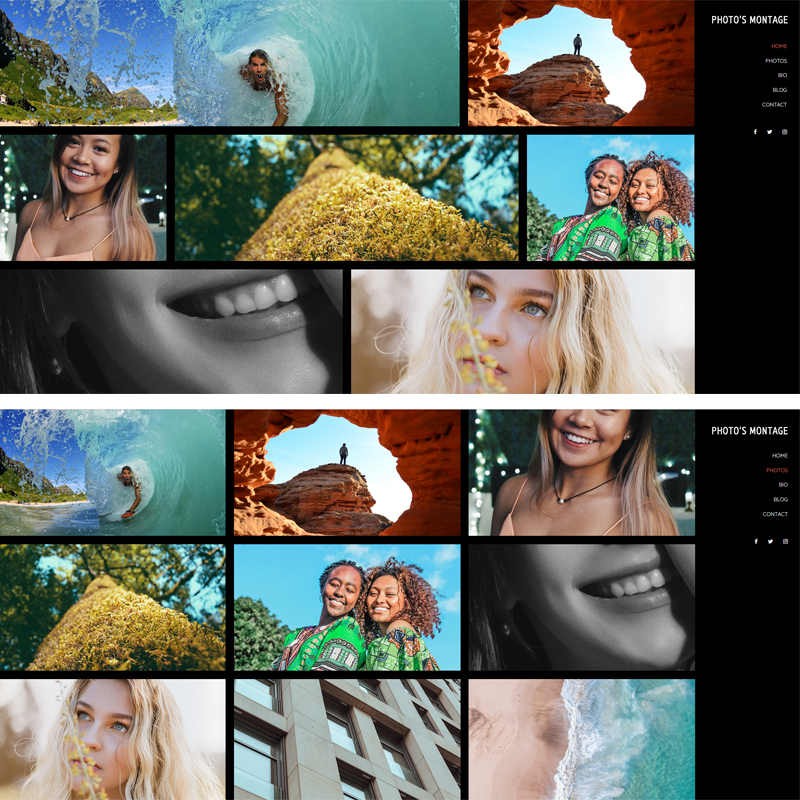Click the bottom PHOTO'S MONTAGE site title
Image resolution: width=800 pixels, height=800 pixels.
[749, 431]
